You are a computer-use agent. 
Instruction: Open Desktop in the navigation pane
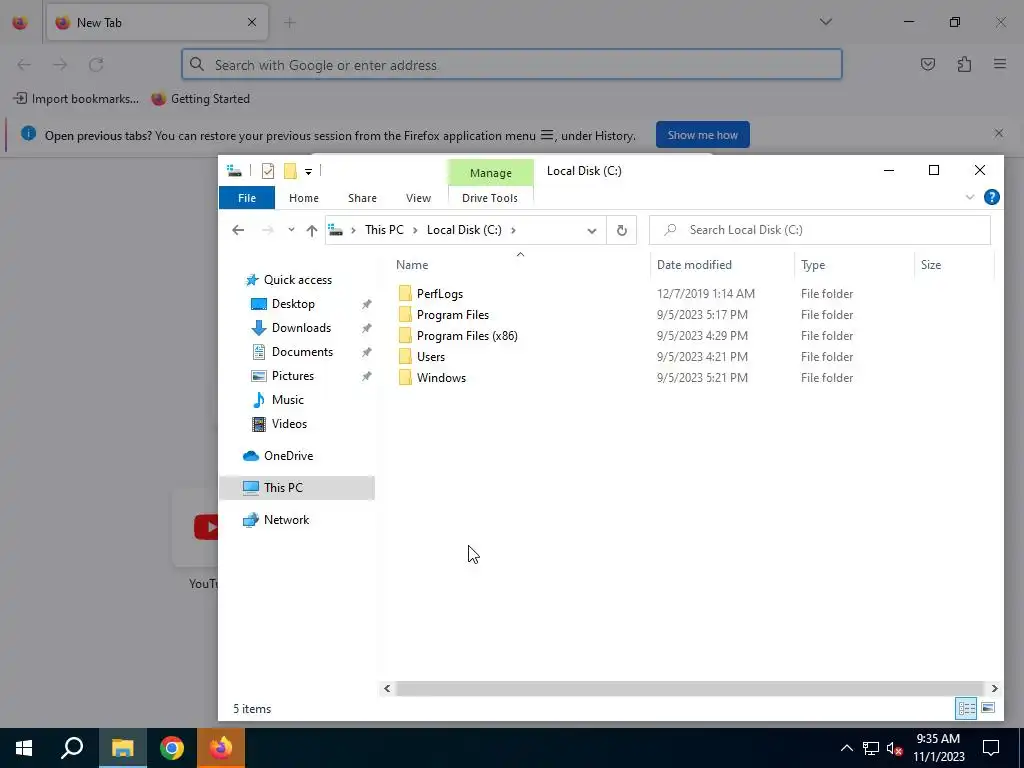tap(293, 304)
